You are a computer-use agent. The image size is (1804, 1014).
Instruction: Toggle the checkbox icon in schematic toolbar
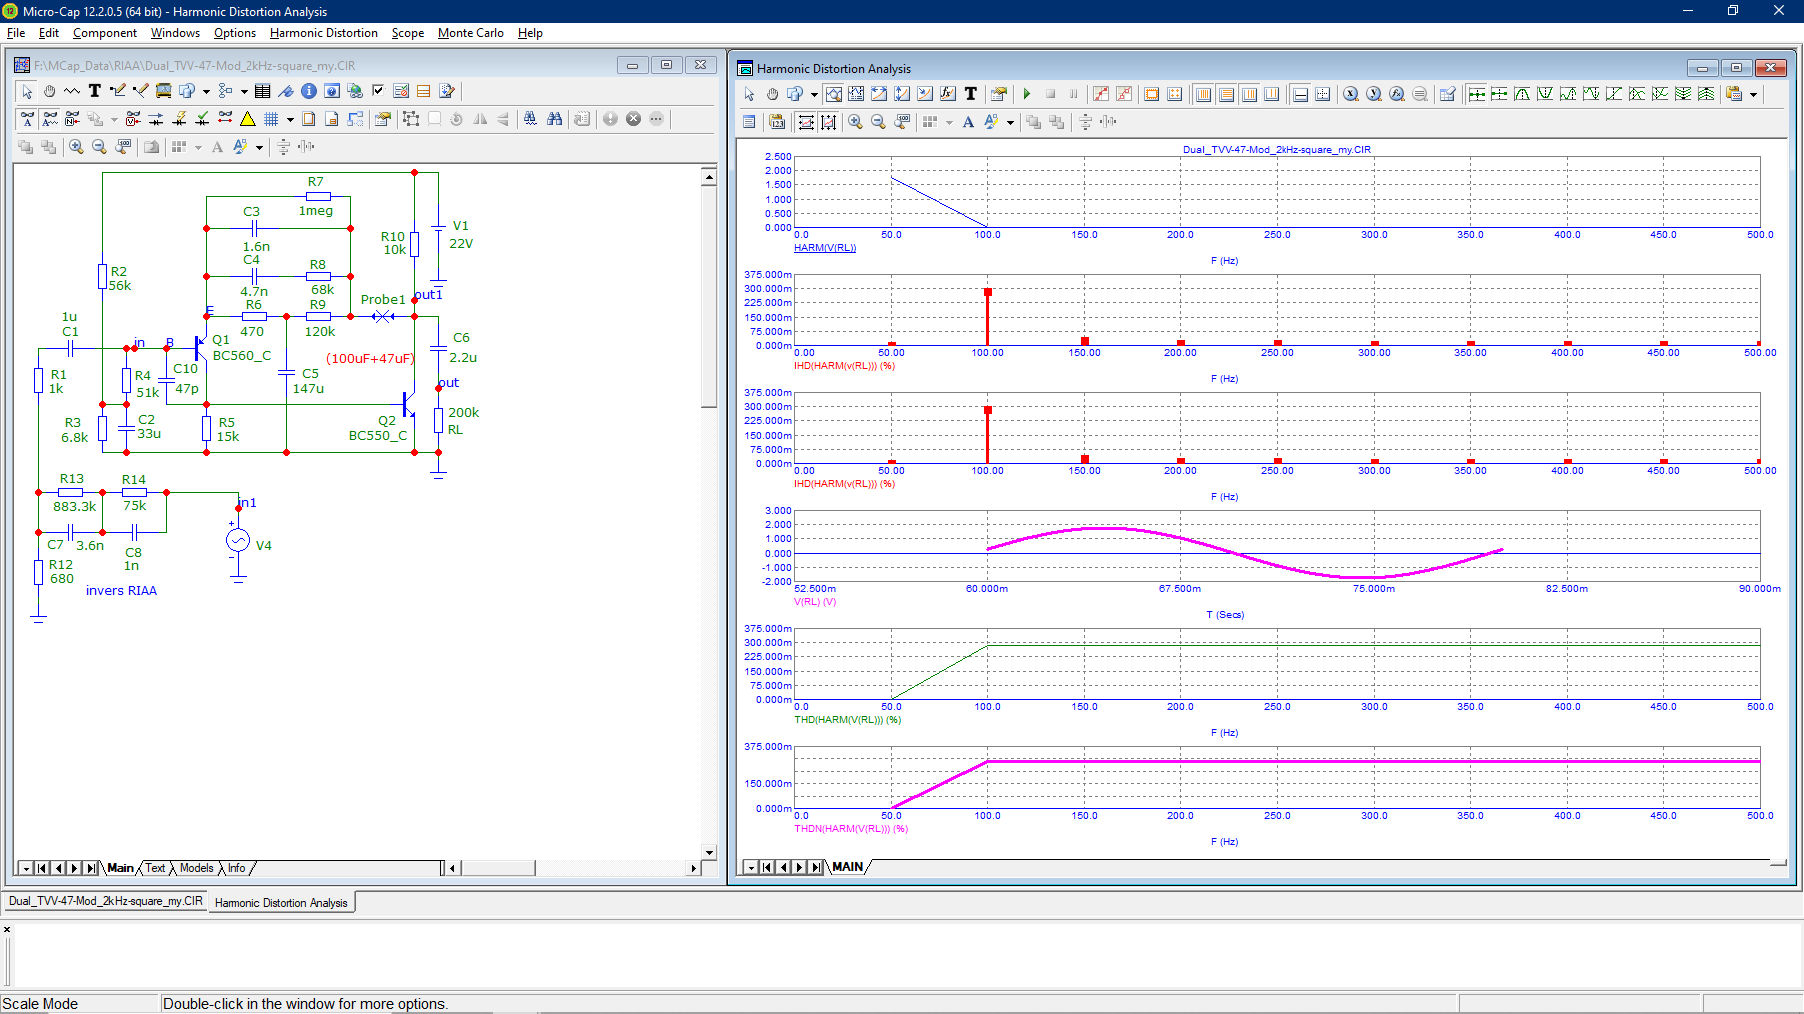point(378,91)
